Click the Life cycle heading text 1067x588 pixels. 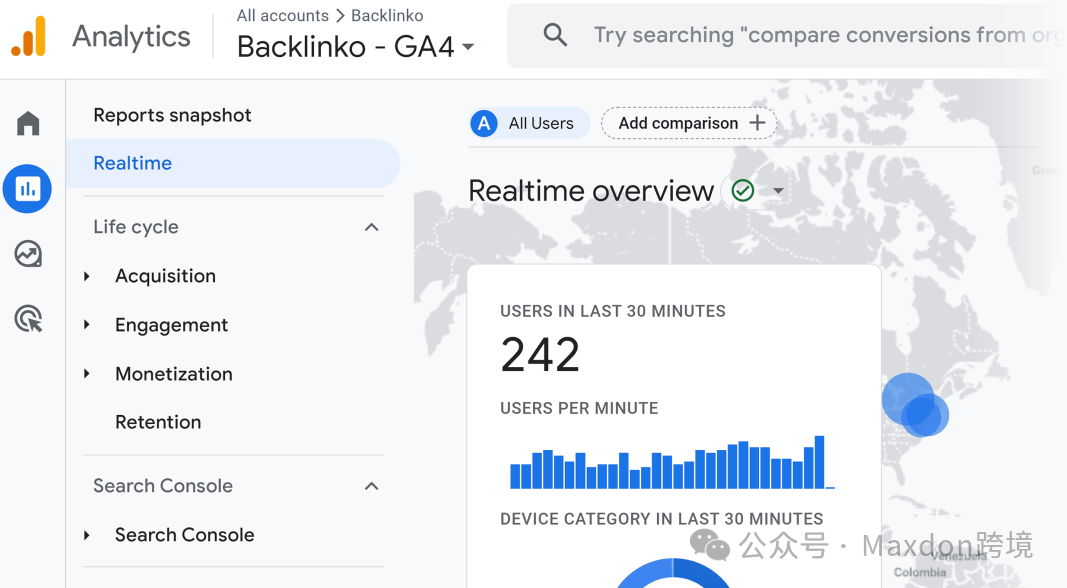coord(135,227)
